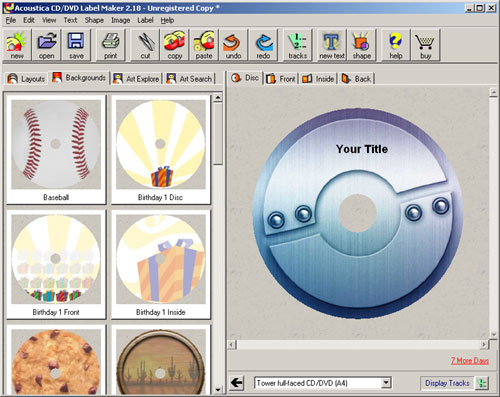Open the Image menu
This screenshot has width=500, height=397.
[x=120, y=20]
